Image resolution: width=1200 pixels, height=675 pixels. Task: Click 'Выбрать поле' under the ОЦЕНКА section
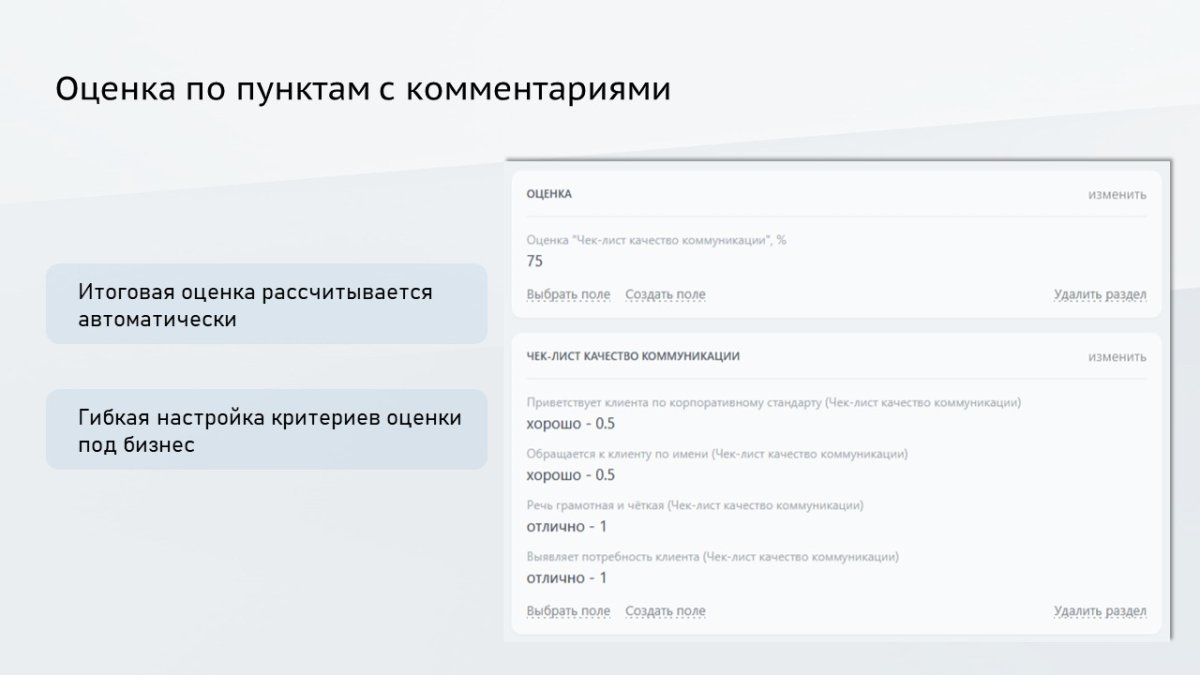pos(568,294)
